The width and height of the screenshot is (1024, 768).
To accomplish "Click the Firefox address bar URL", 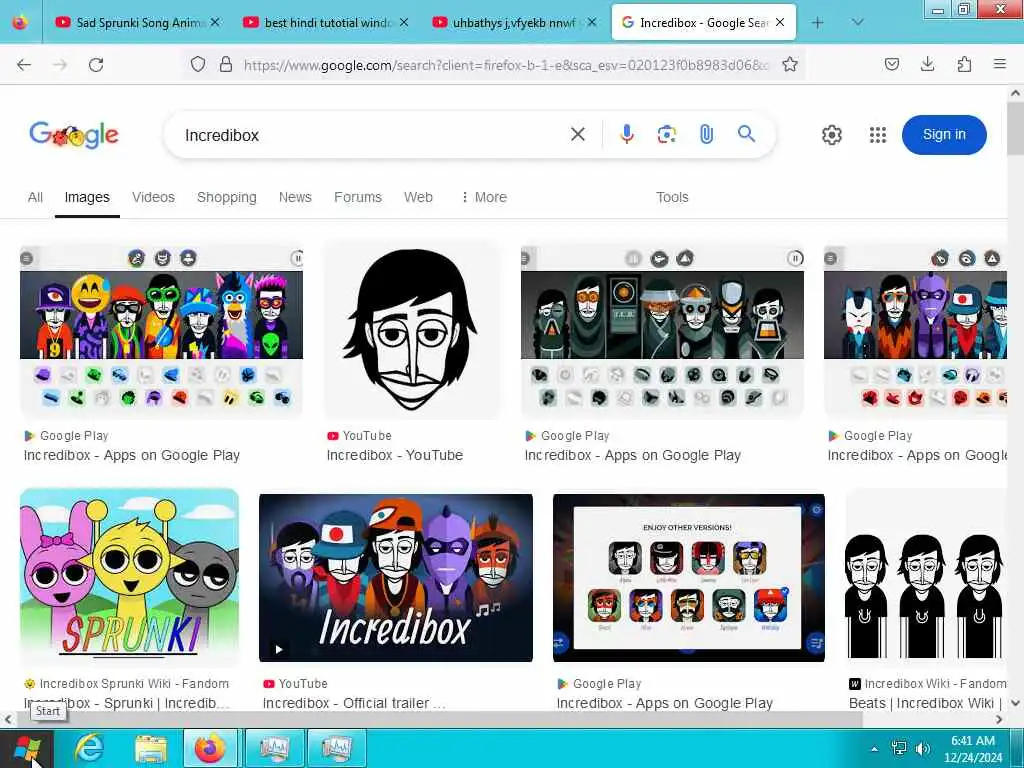I will (x=506, y=65).
